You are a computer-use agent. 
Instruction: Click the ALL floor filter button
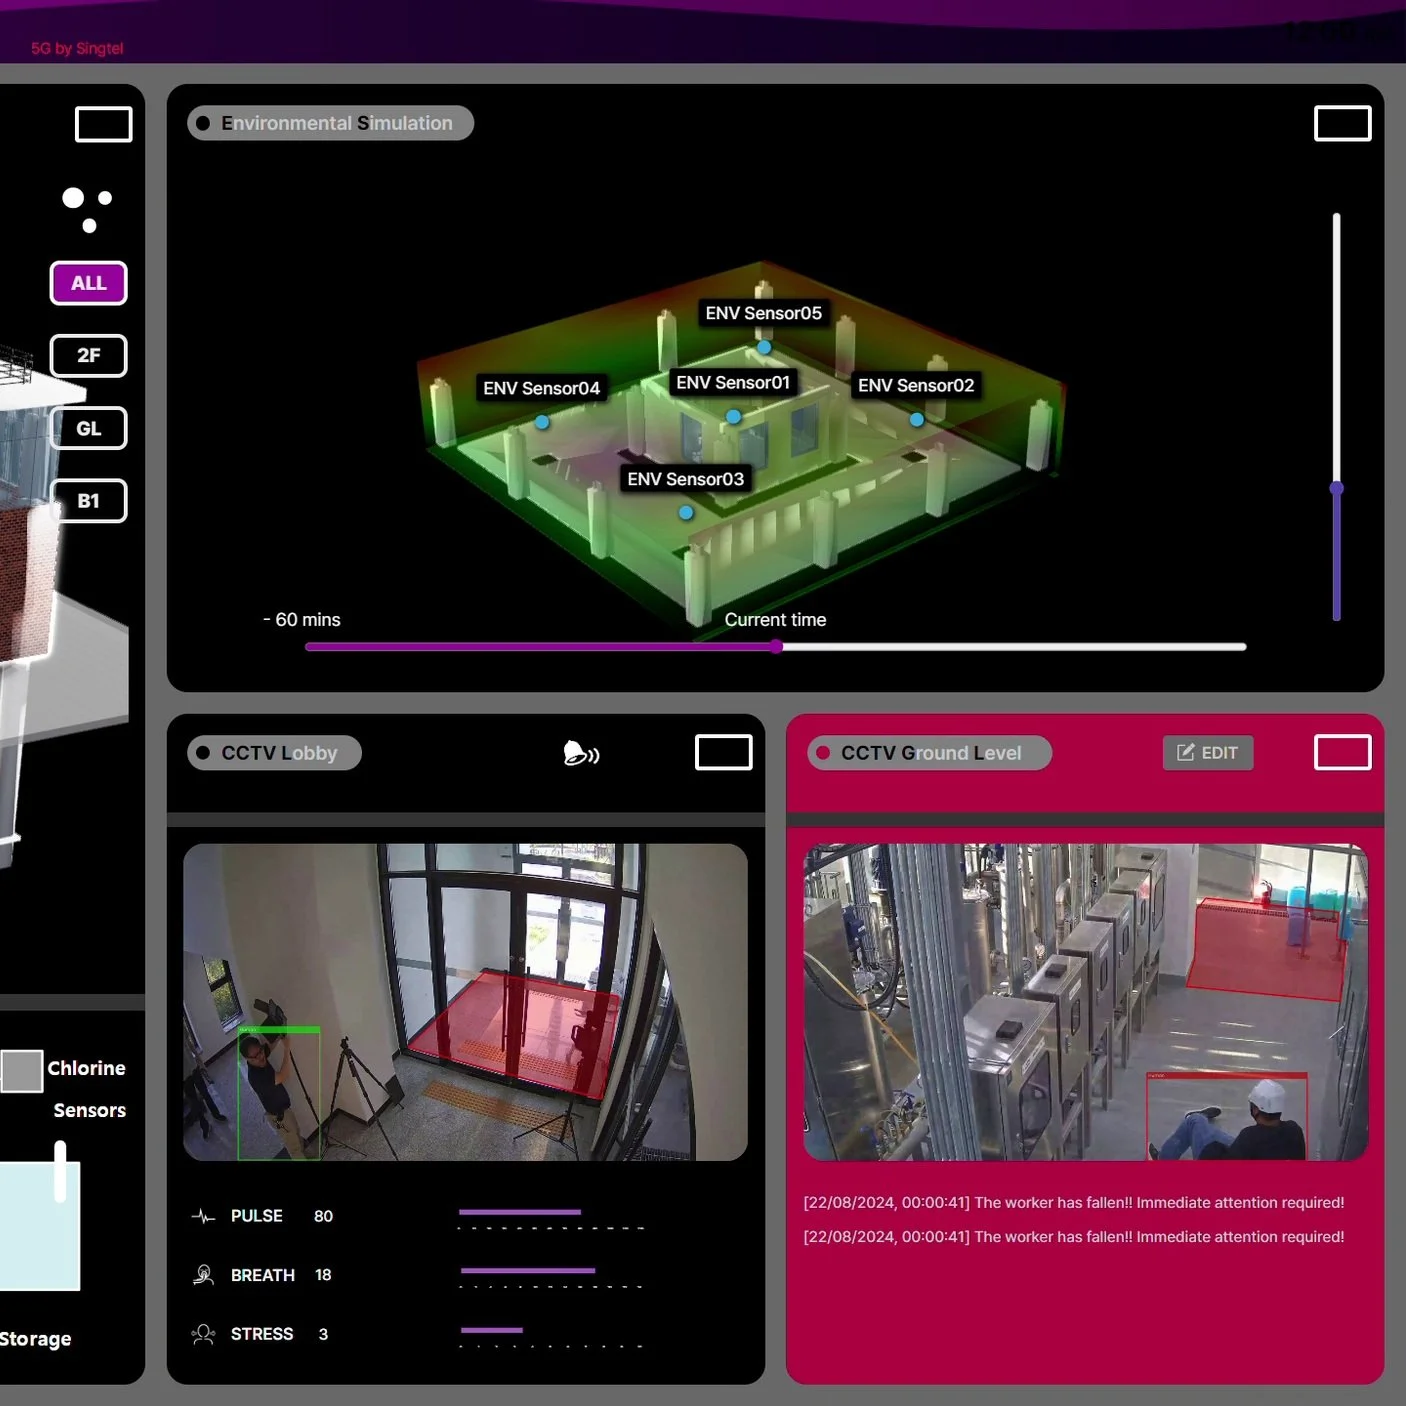[x=88, y=283]
